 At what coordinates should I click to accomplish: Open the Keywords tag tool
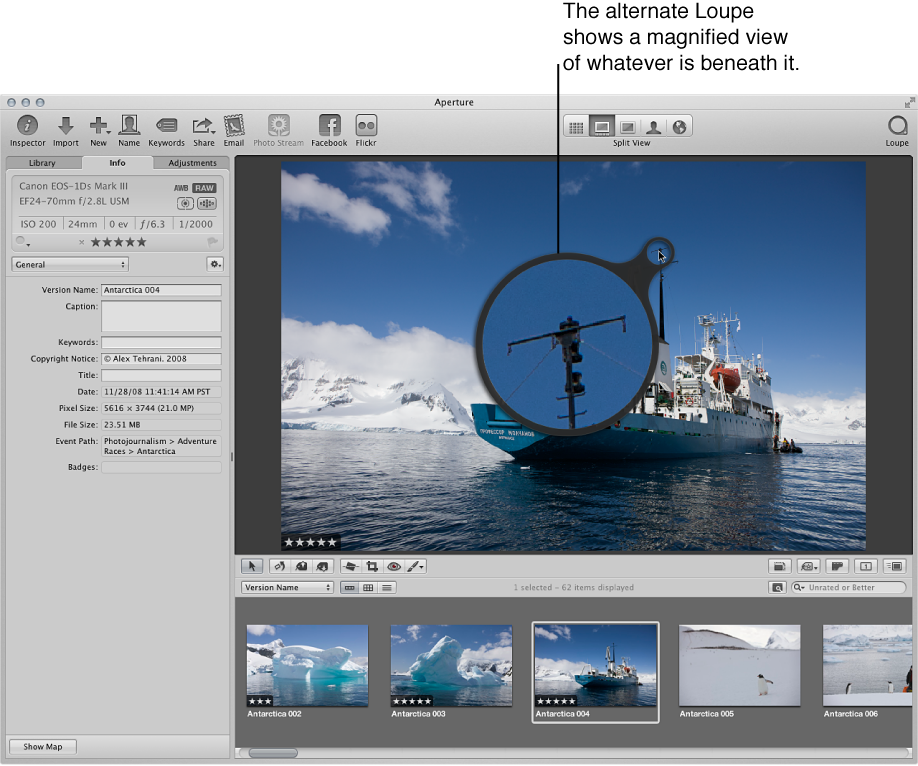(166, 126)
